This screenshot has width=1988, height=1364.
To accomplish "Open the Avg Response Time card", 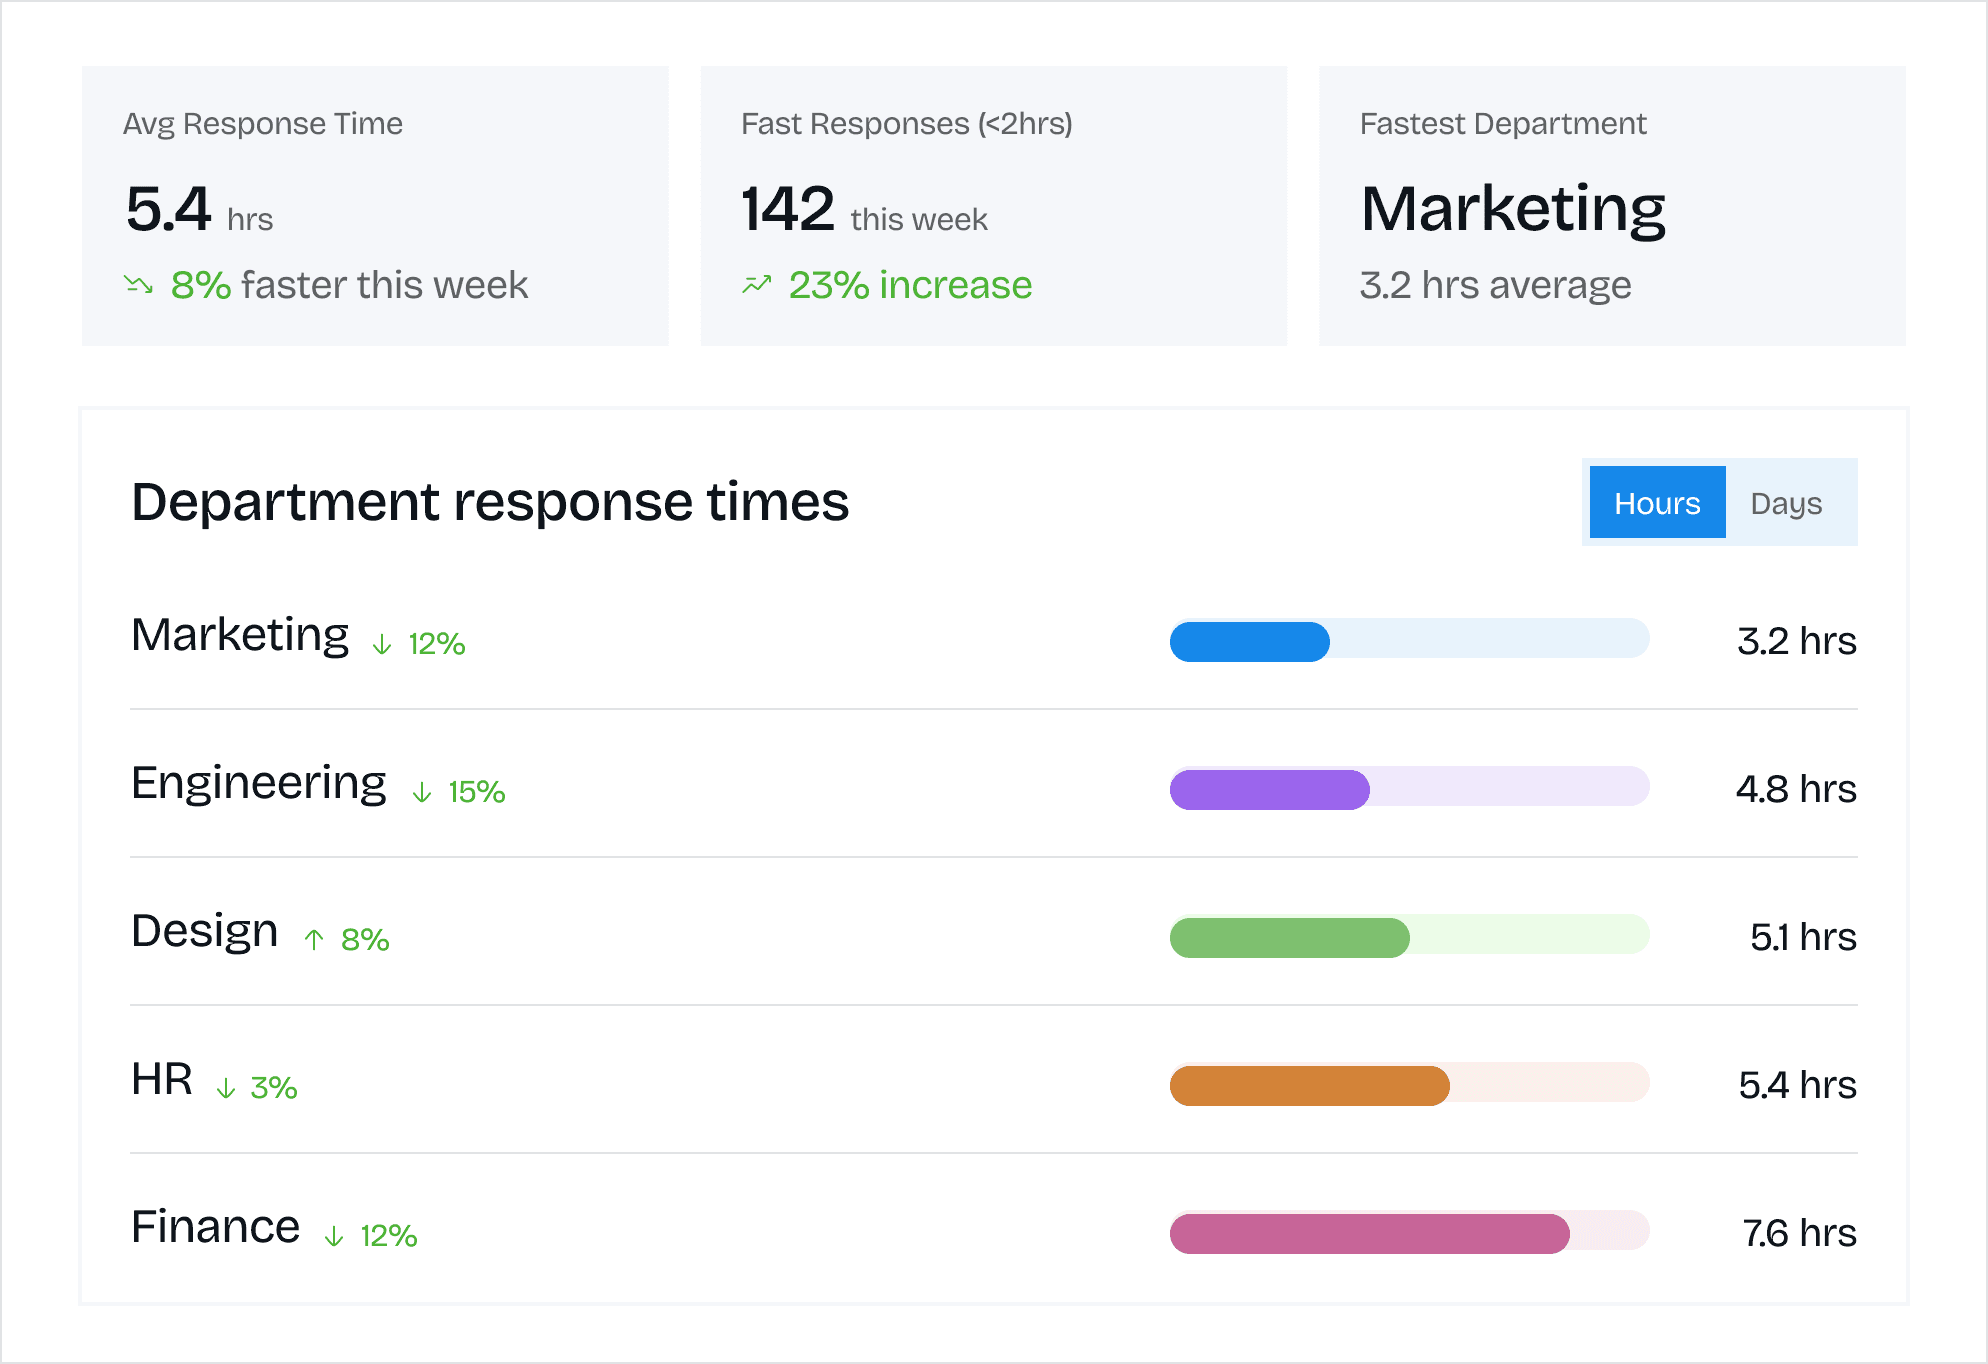I will (x=375, y=206).
